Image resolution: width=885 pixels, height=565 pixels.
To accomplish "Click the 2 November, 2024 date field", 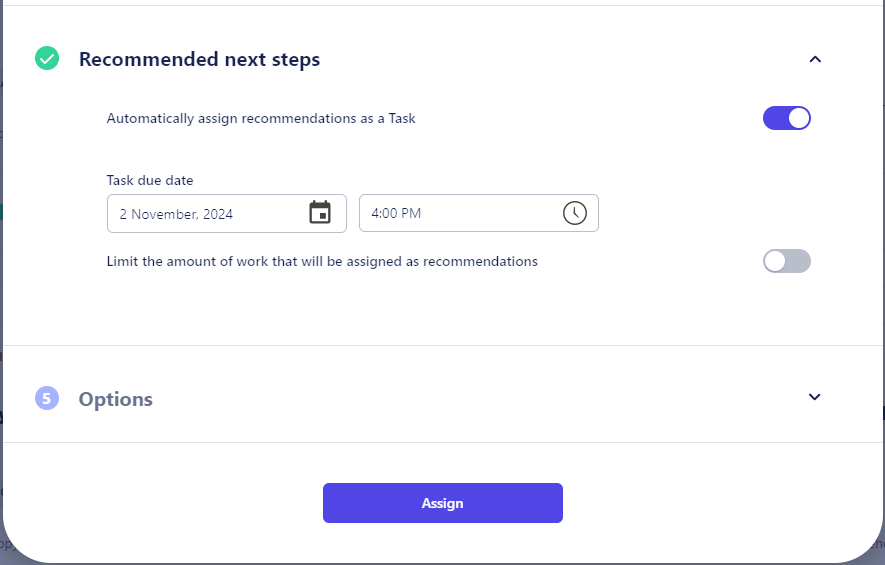I will 226,213.
